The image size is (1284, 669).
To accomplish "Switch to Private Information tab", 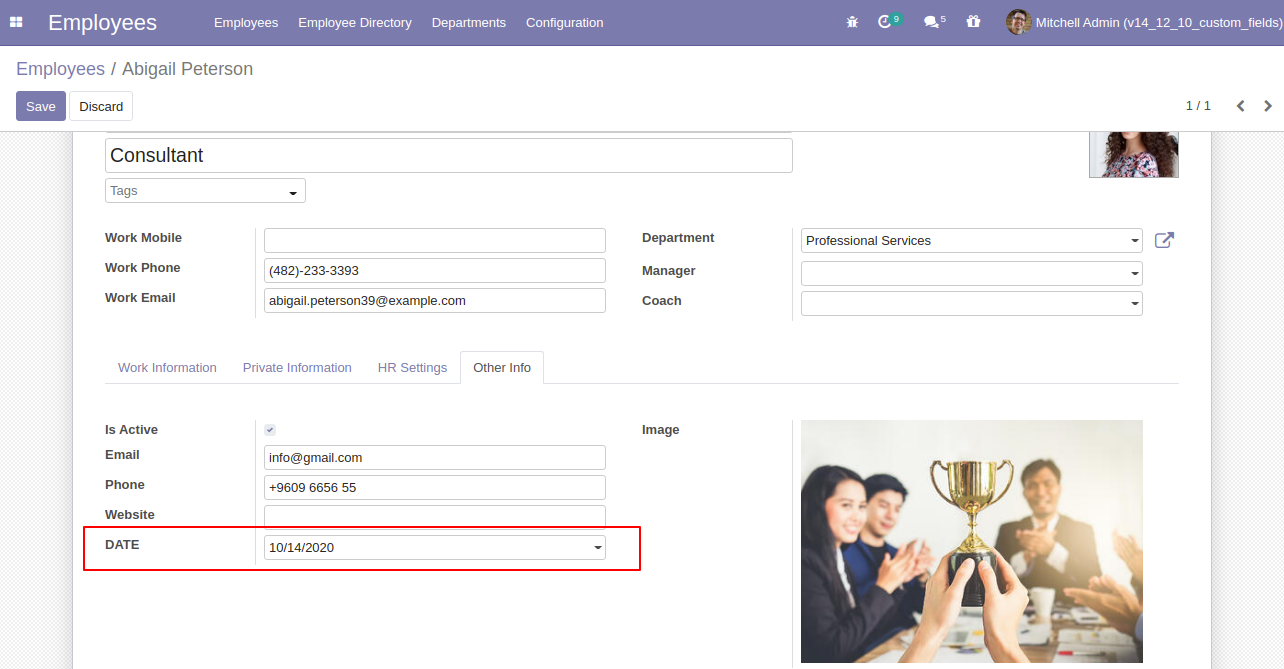I will tap(297, 368).
